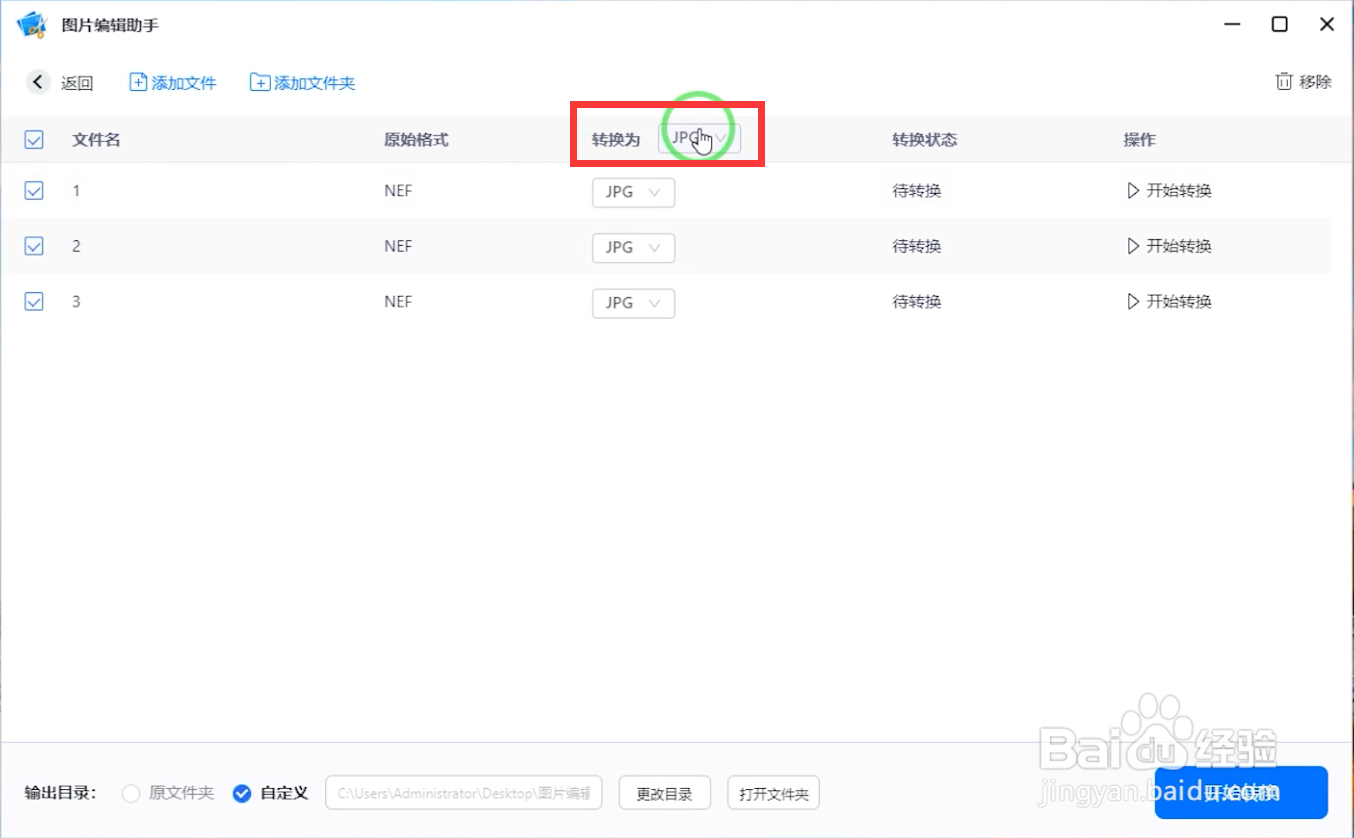Click file name 3 in the list
1354x838 pixels.
76,301
